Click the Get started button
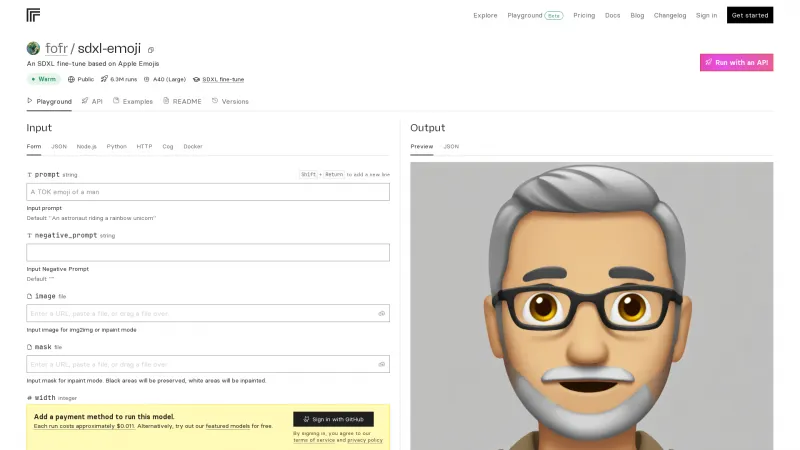The image size is (800, 450). 750,15
